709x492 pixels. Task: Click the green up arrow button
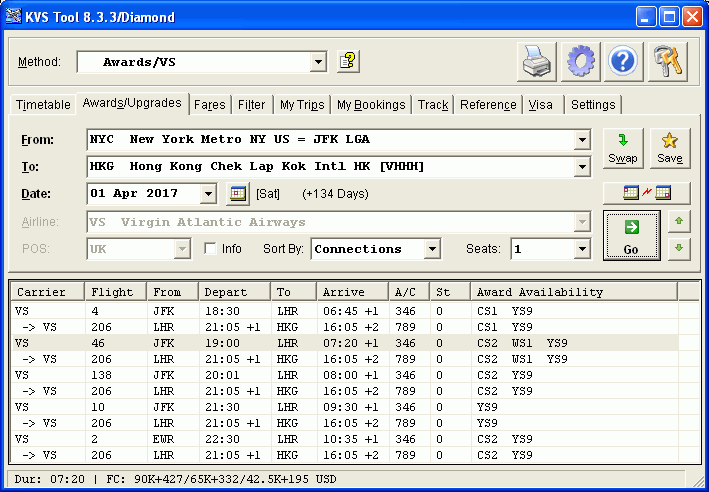679,222
